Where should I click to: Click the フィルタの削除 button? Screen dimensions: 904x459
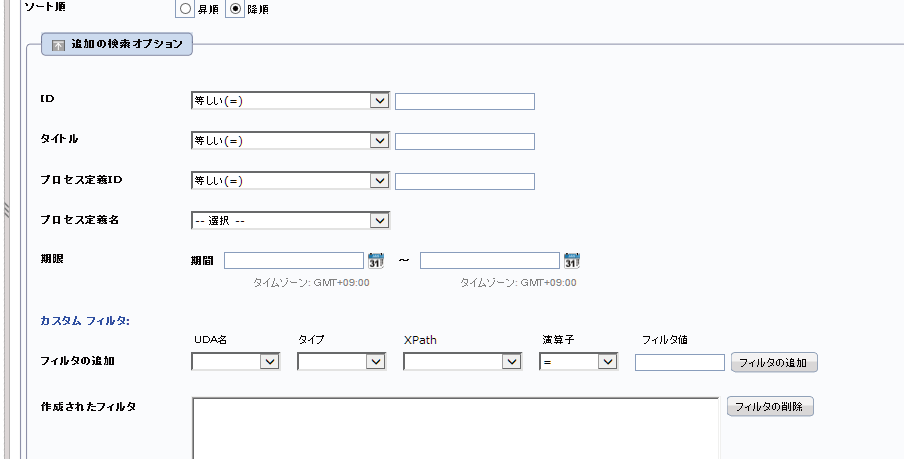tap(770, 407)
